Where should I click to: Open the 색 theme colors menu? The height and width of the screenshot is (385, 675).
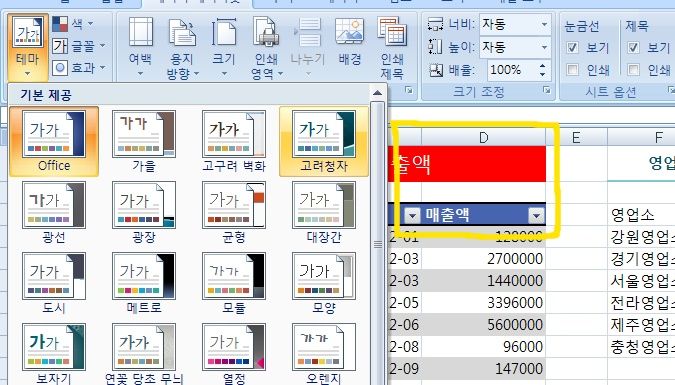tap(72, 24)
